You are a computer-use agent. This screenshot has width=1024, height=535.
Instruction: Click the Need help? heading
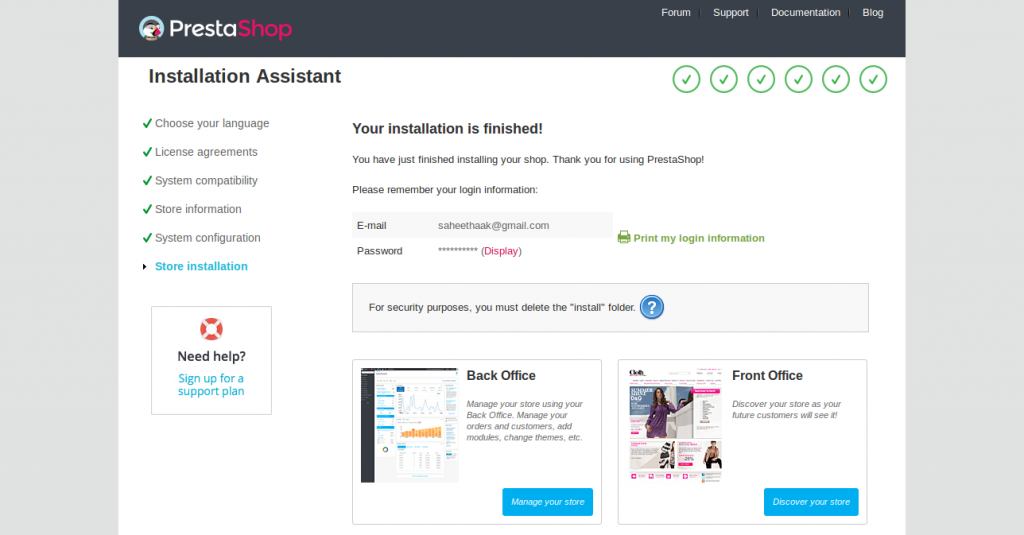click(x=212, y=356)
